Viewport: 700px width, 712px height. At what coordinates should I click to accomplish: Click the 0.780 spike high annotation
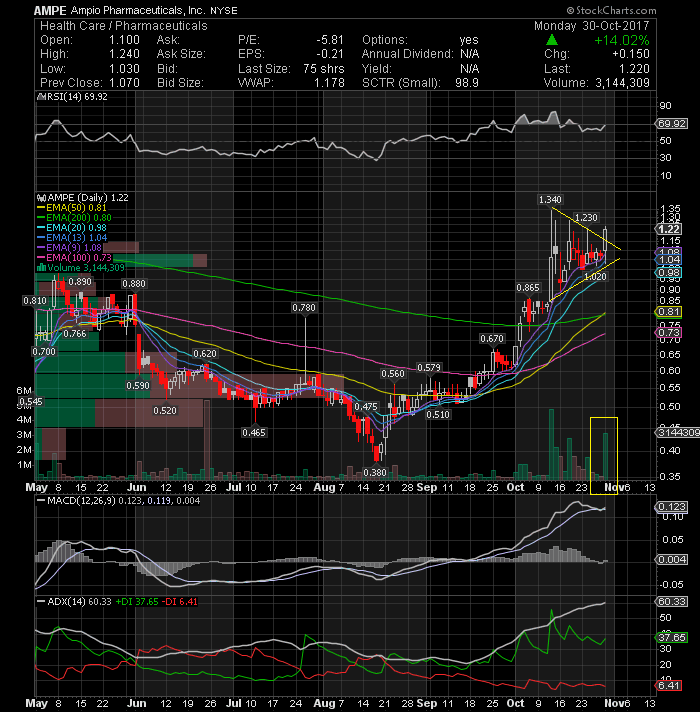pyautogui.click(x=304, y=307)
